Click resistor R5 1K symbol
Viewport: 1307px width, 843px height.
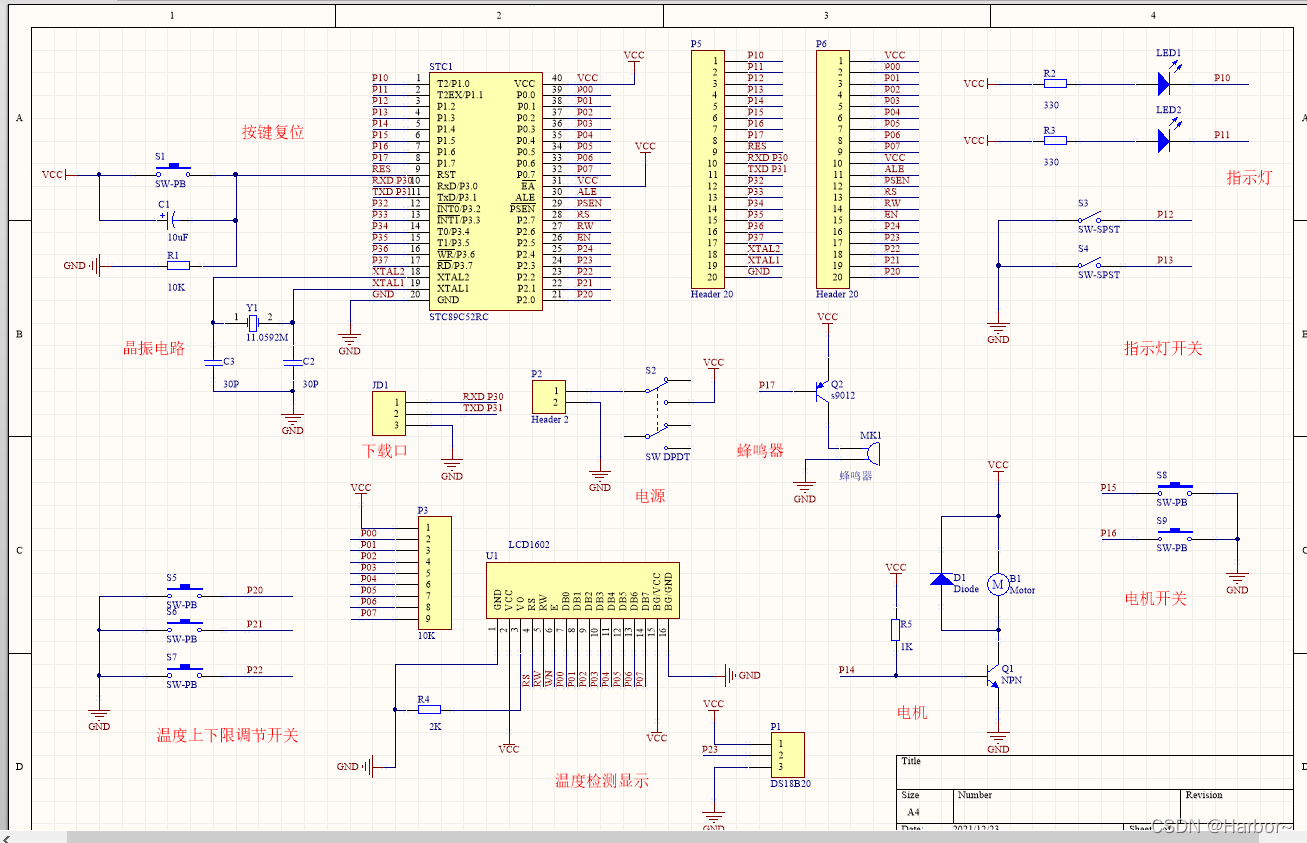[895, 629]
